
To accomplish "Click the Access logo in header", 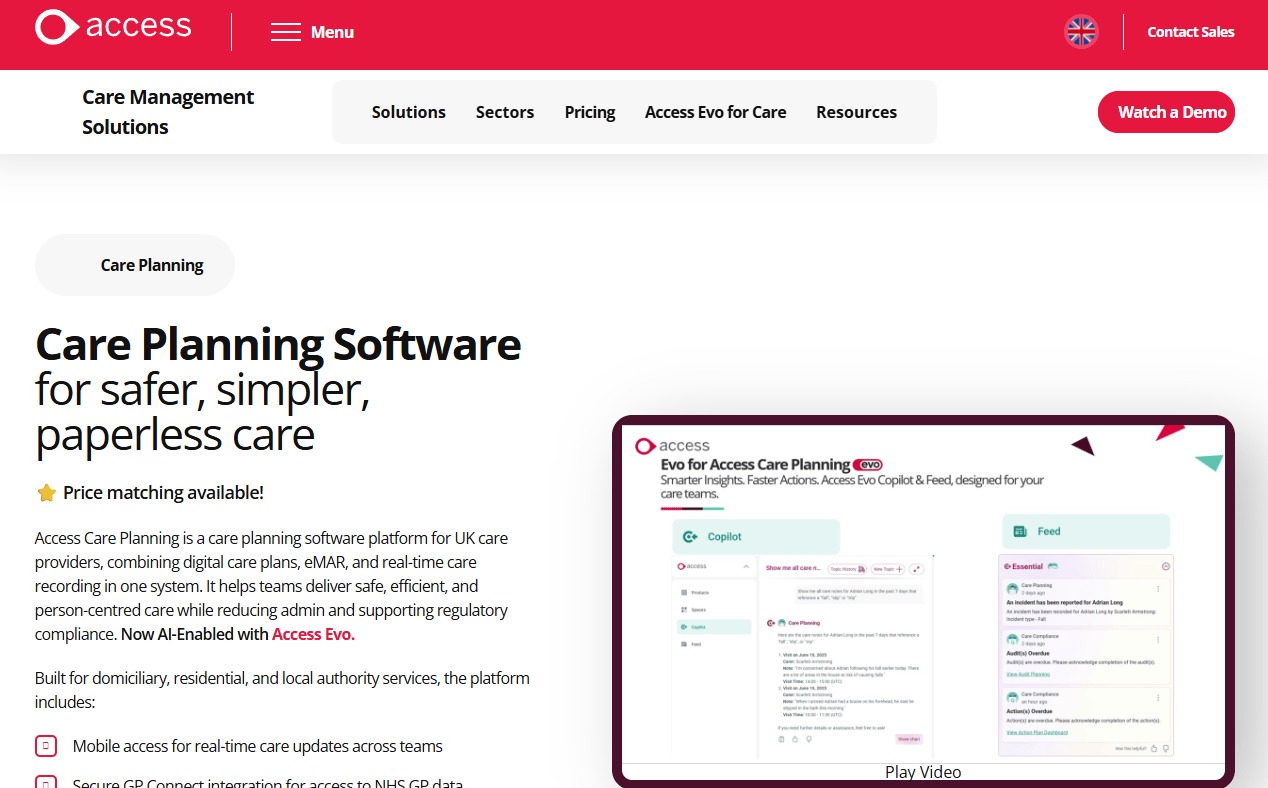I will coord(113,27).
